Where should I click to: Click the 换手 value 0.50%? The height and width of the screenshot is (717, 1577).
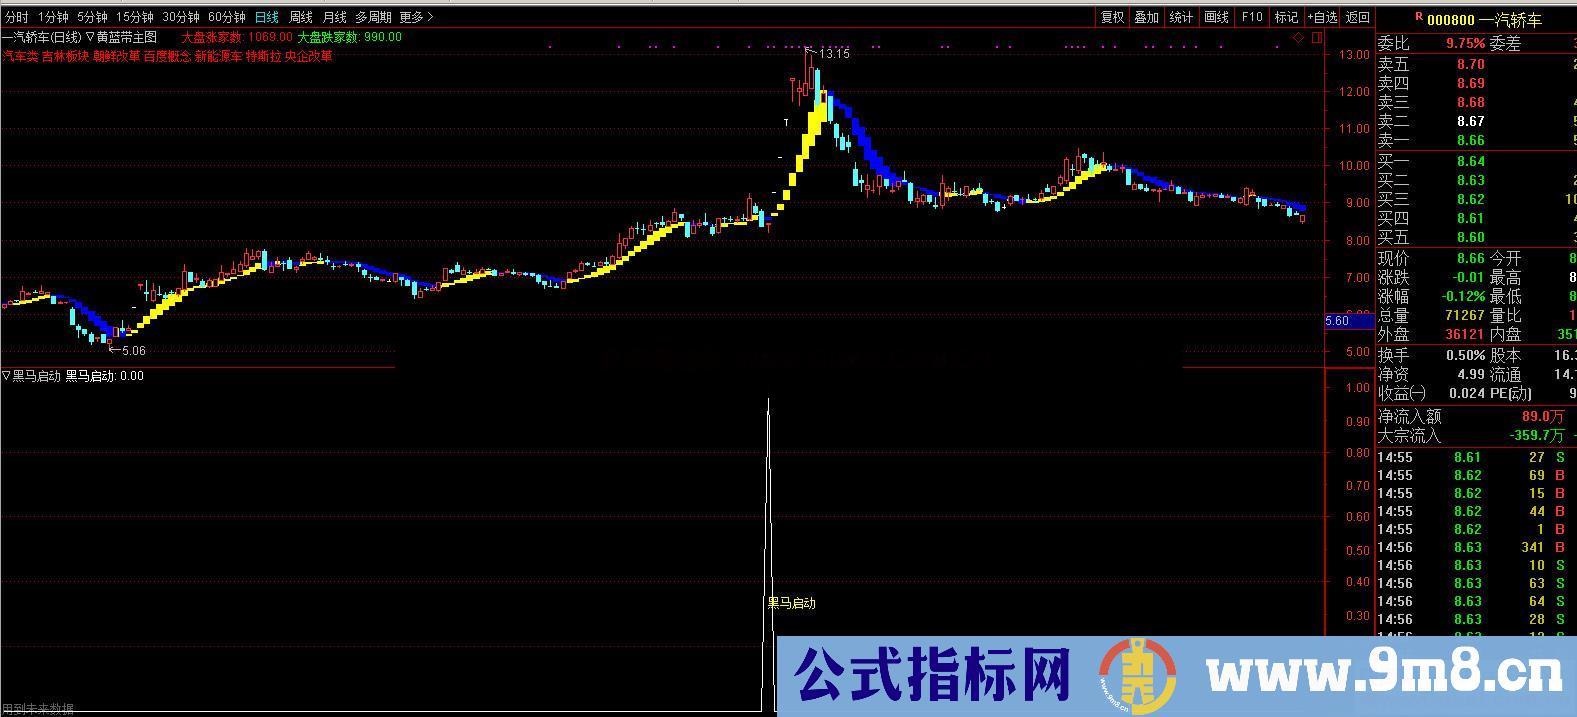(x=1466, y=356)
